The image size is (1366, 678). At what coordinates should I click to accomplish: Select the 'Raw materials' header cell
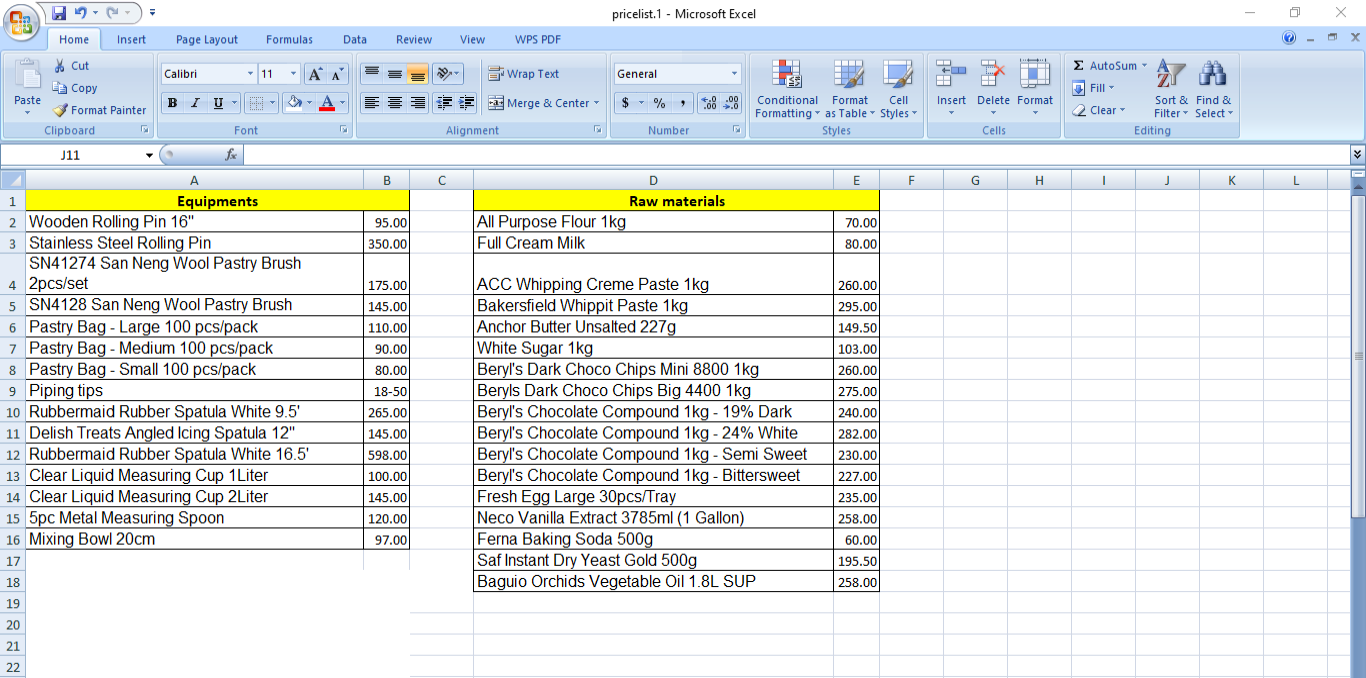676,201
